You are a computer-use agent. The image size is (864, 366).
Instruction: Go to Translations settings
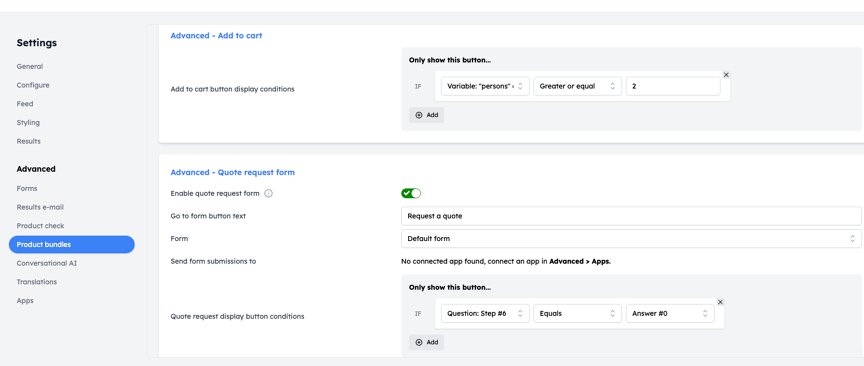36,282
